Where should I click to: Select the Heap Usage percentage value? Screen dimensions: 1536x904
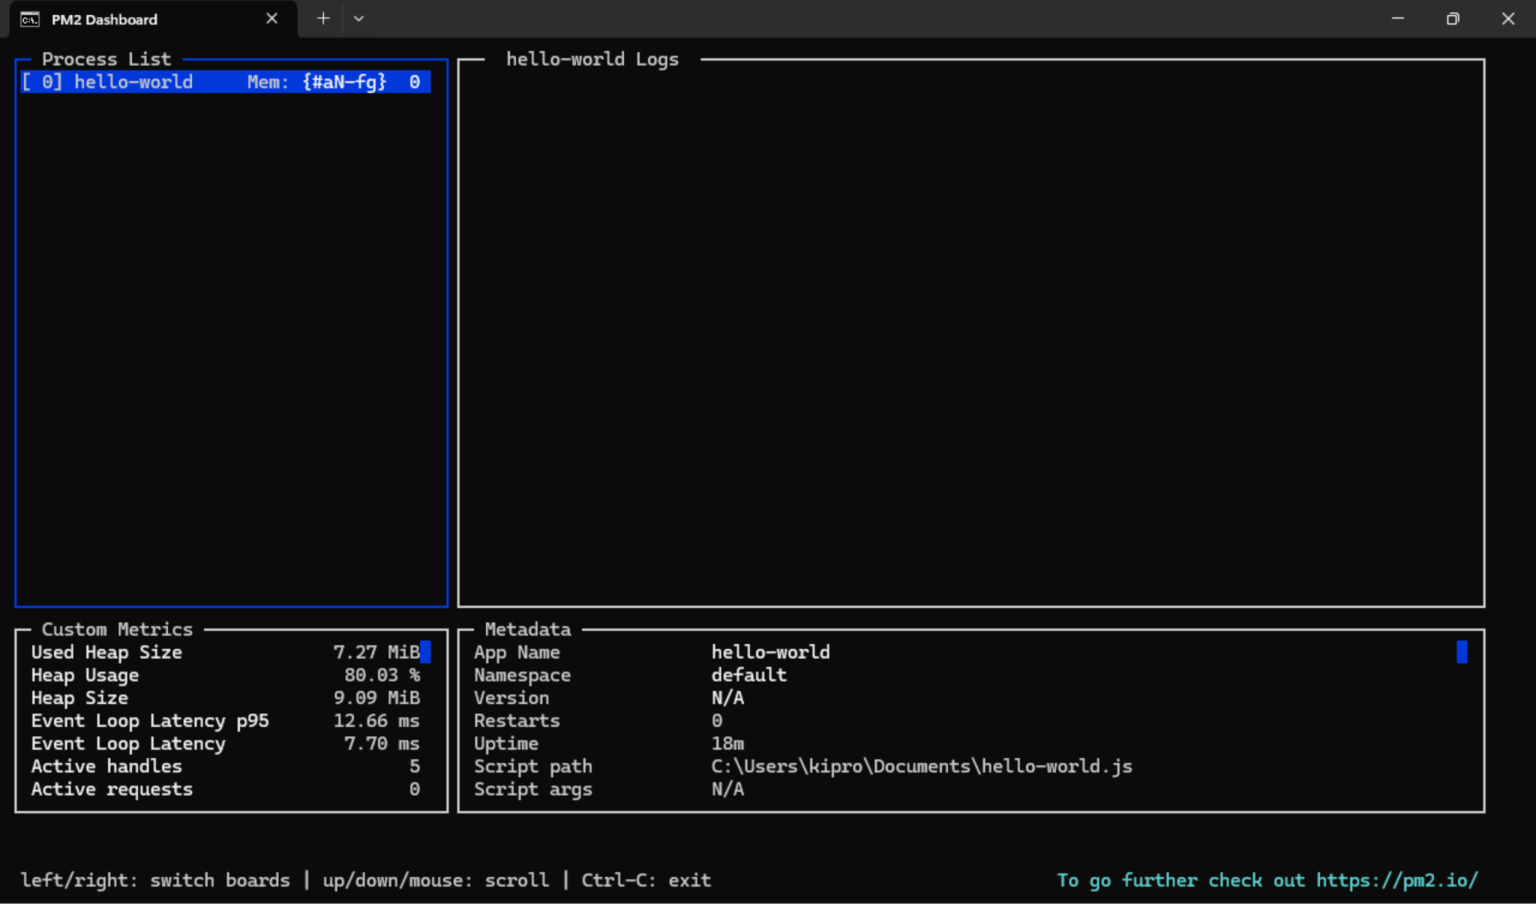coord(382,675)
